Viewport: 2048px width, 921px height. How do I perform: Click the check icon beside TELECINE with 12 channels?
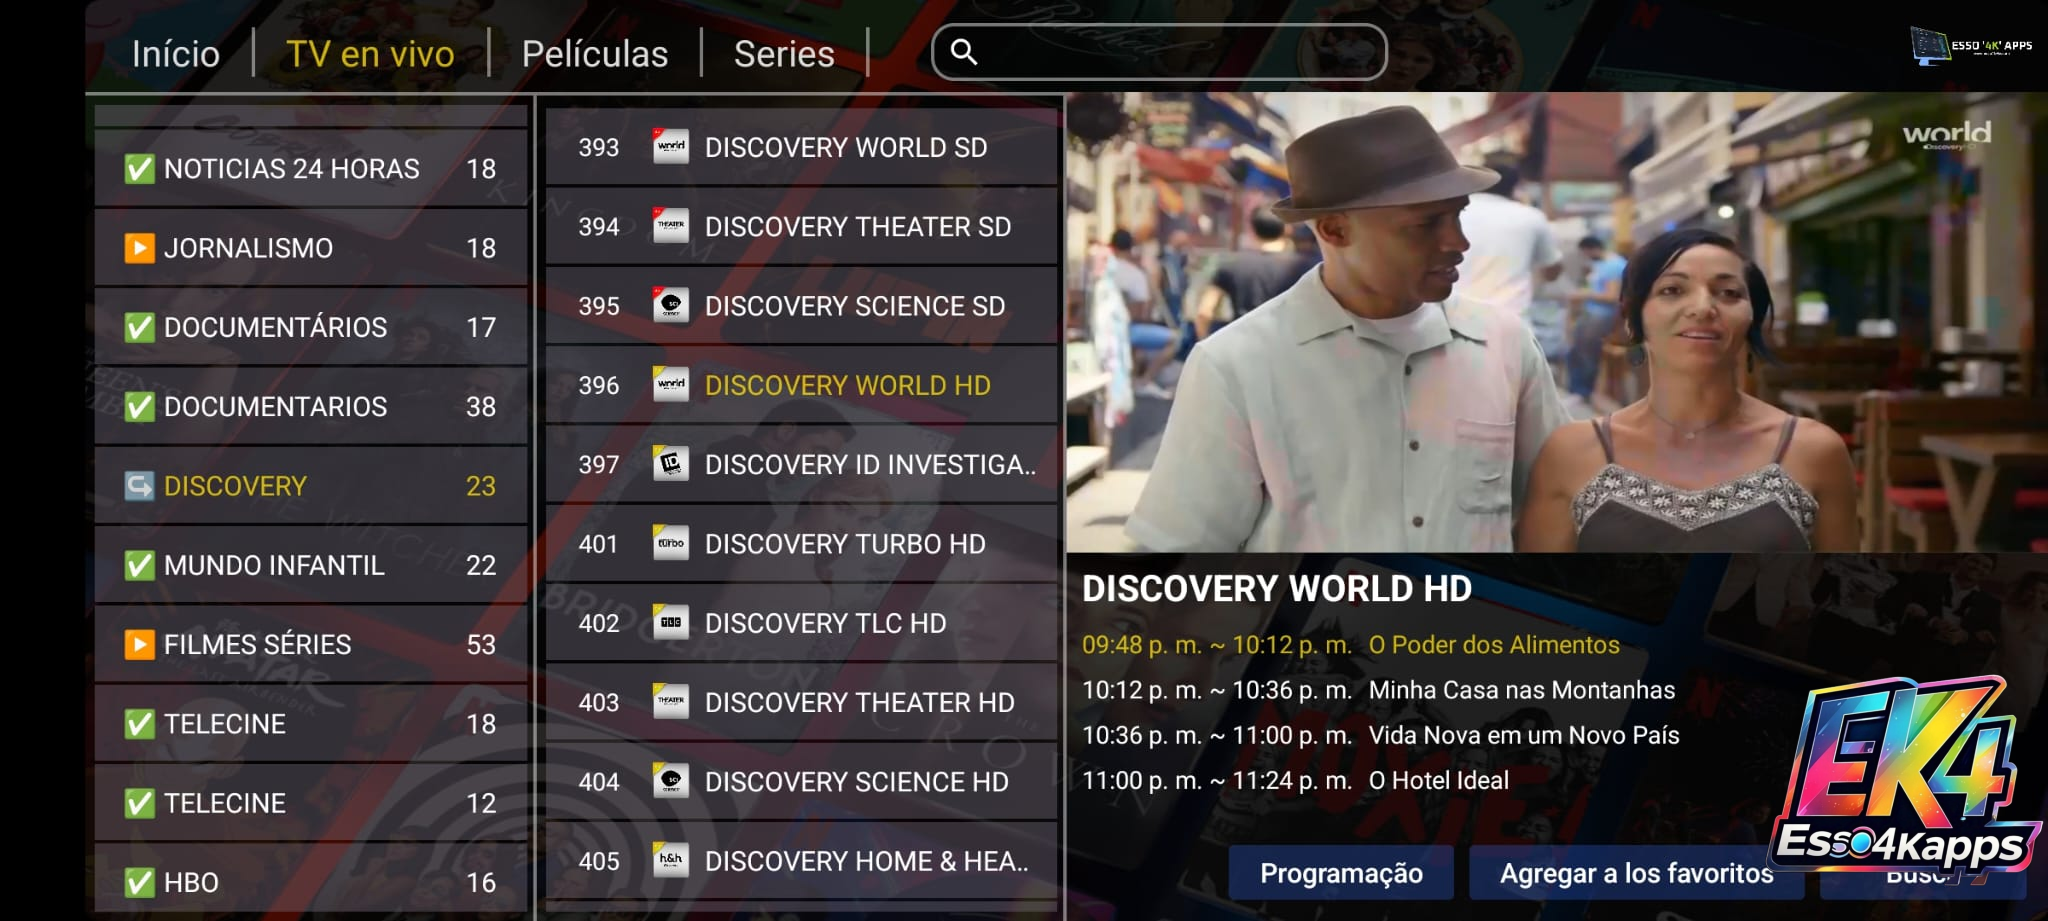139,803
